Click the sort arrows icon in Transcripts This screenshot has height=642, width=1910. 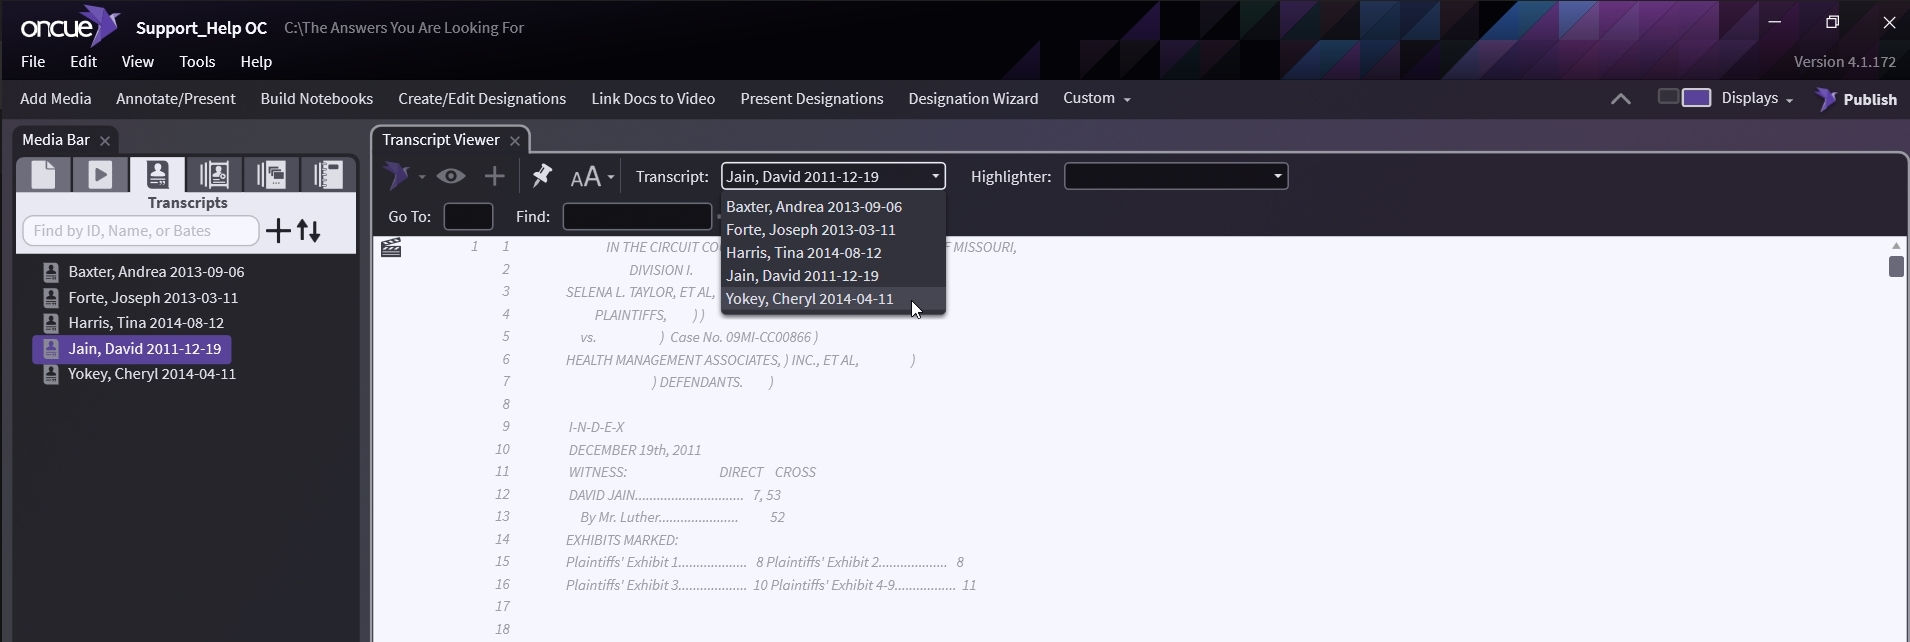click(309, 231)
